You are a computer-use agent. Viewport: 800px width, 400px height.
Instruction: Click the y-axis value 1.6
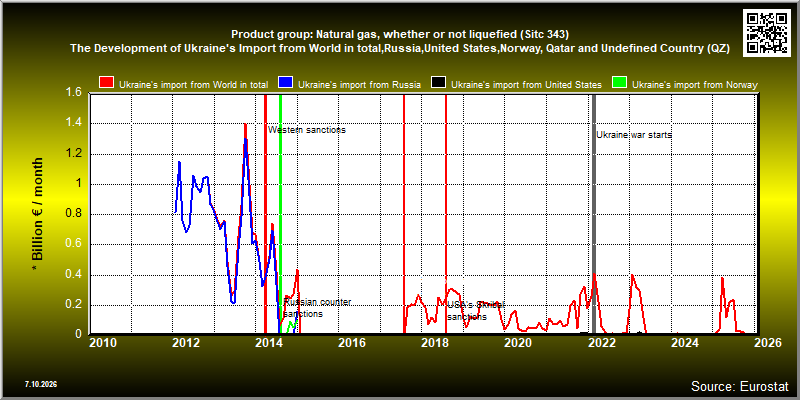[x=74, y=93]
